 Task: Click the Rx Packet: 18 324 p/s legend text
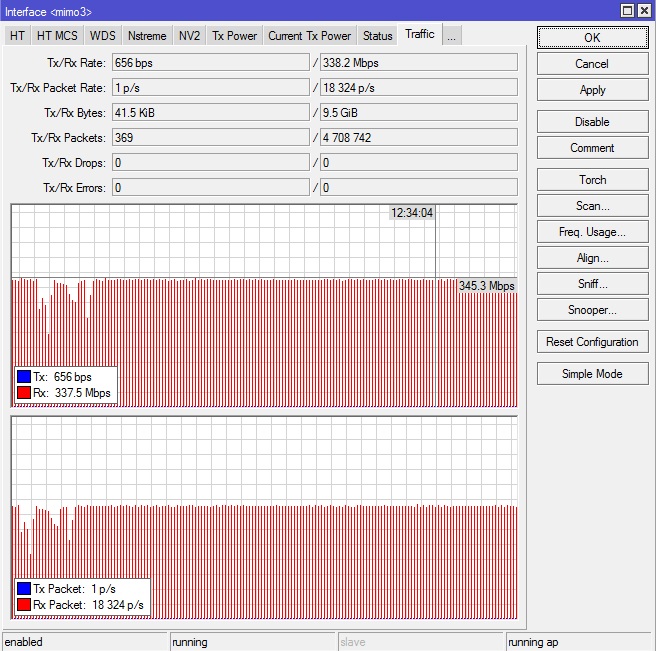click(88, 605)
